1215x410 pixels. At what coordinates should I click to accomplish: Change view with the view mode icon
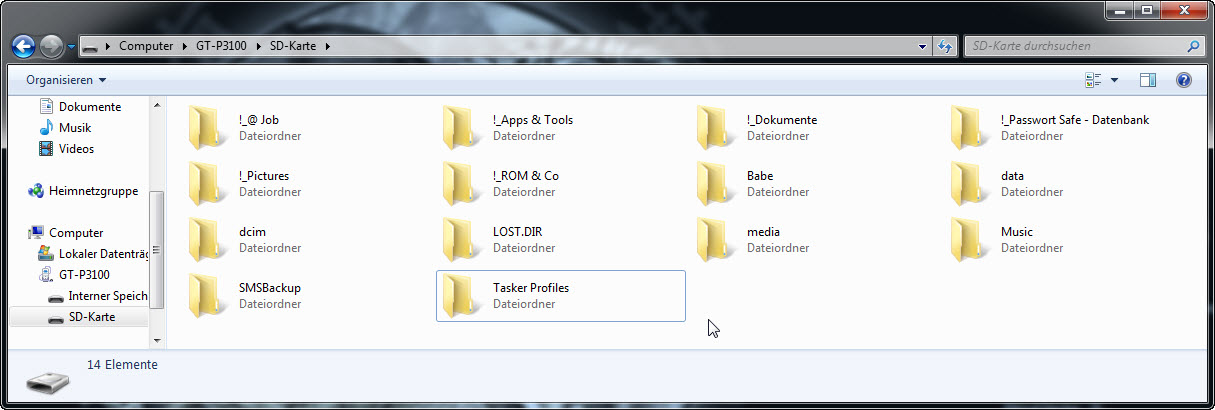1093,80
